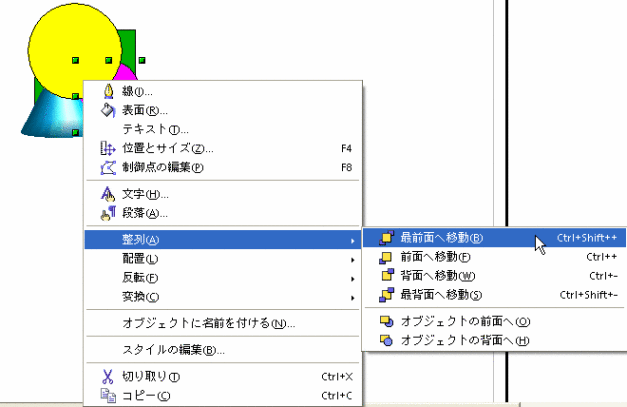The width and height of the screenshot is (627, 407).
Task: Click the 最前面へ移動 bring-to-front icon
Action: 386,237
